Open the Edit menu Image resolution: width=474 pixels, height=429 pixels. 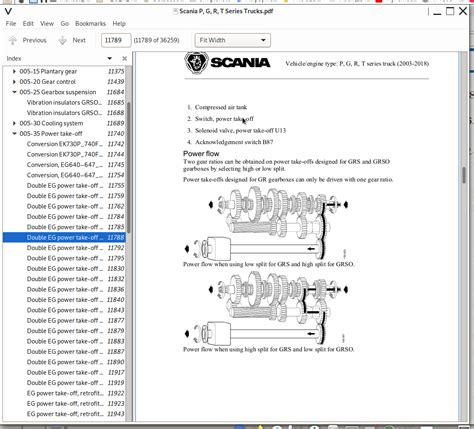tap(28, 24)
